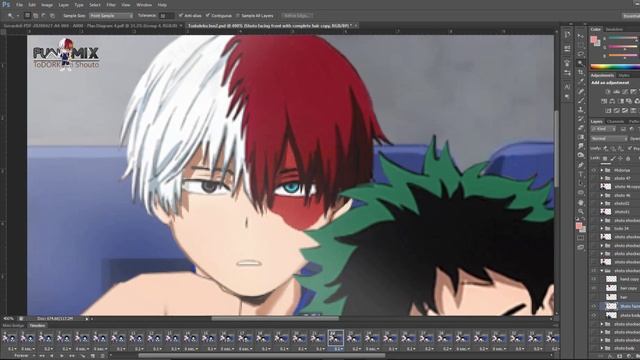Add a Curves adjustment

tap(625, 92)
